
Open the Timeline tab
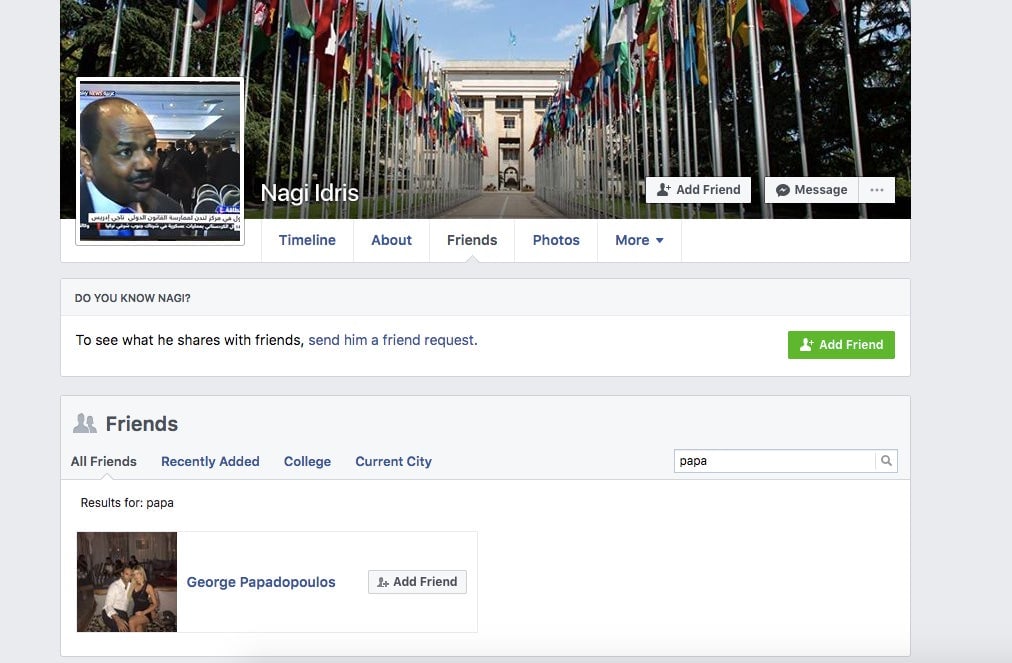coord(307,240)
